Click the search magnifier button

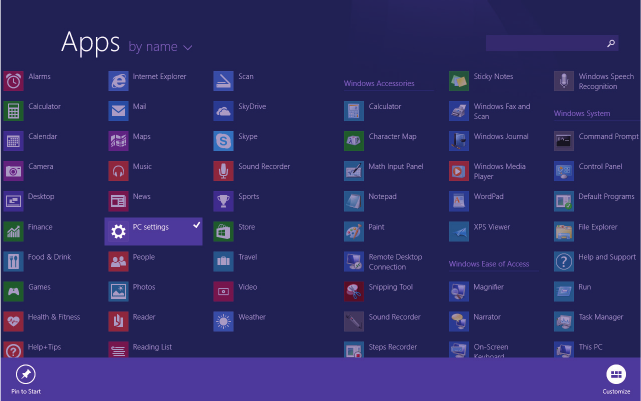click(x=611, y=43)
